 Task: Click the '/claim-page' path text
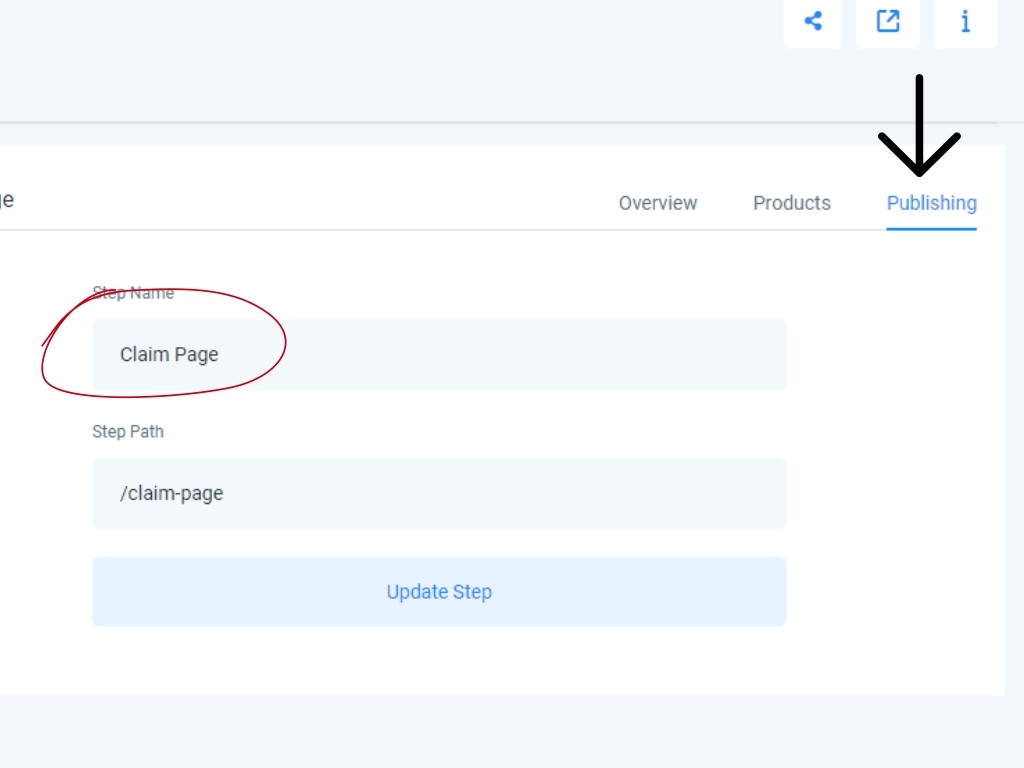point(172,494)
